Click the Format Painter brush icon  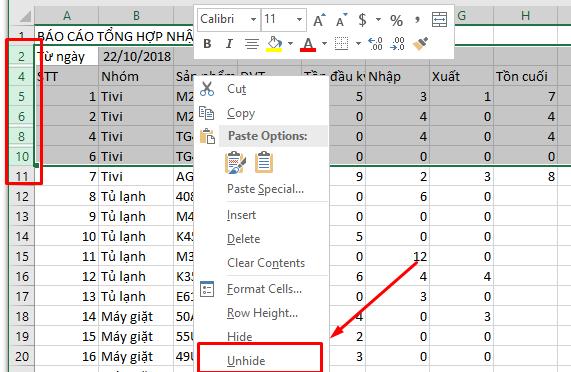420,44
